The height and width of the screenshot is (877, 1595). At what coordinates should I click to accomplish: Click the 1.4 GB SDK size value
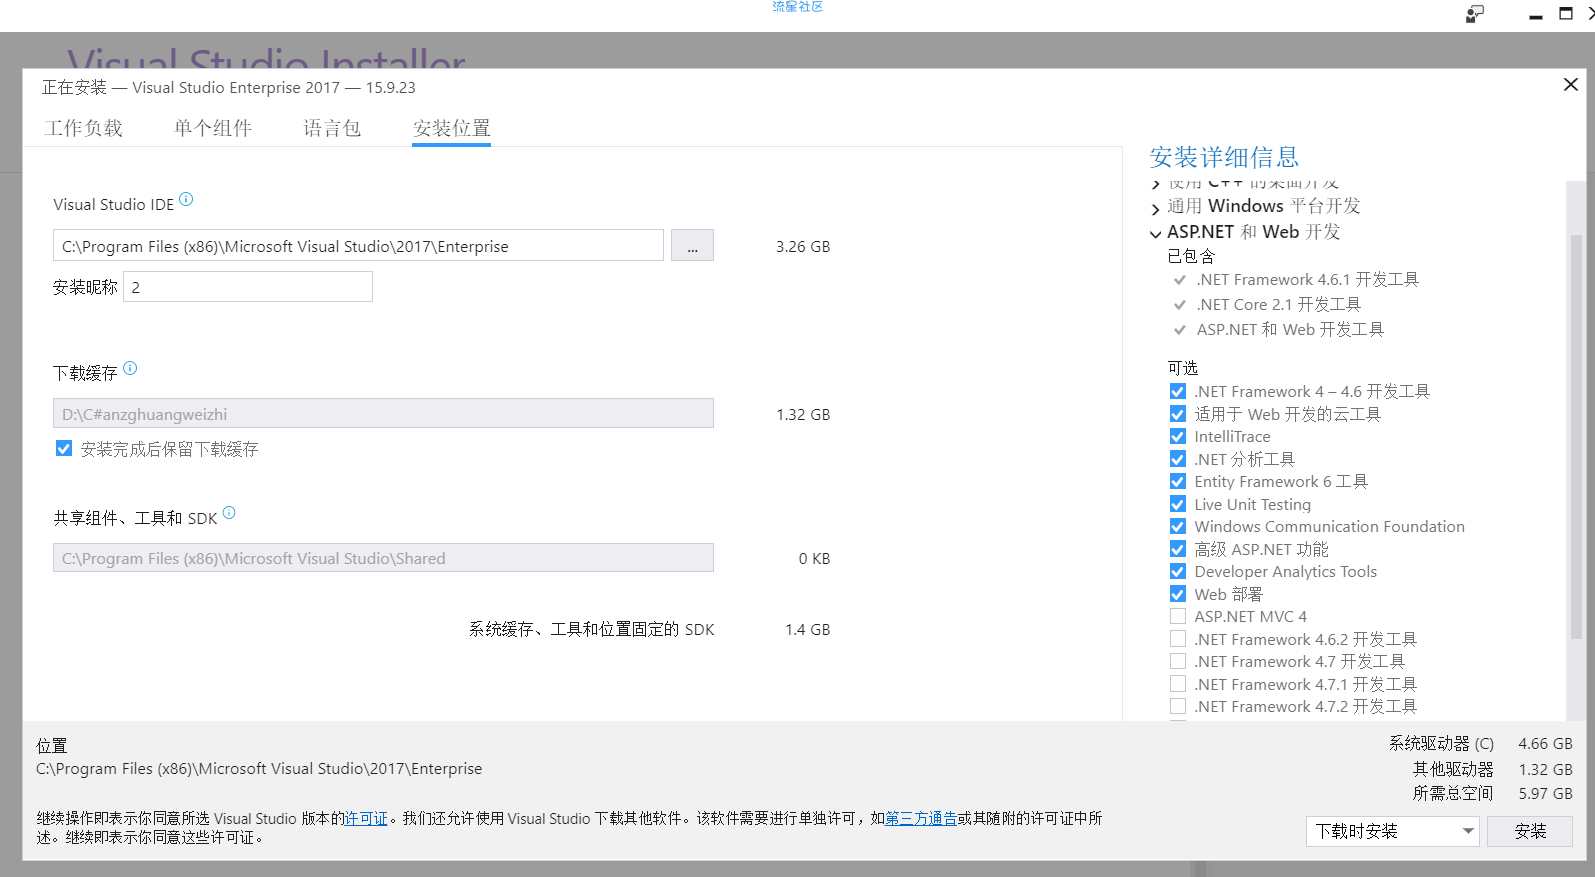[807, 629]
